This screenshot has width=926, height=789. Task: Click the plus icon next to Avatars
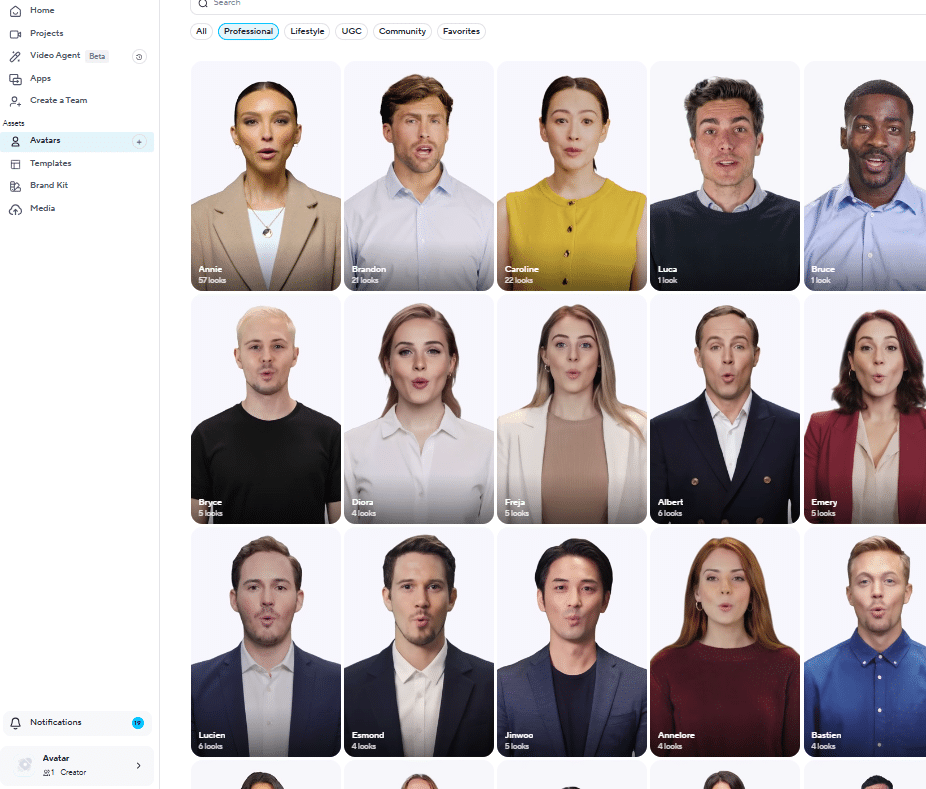pos(139,142)
